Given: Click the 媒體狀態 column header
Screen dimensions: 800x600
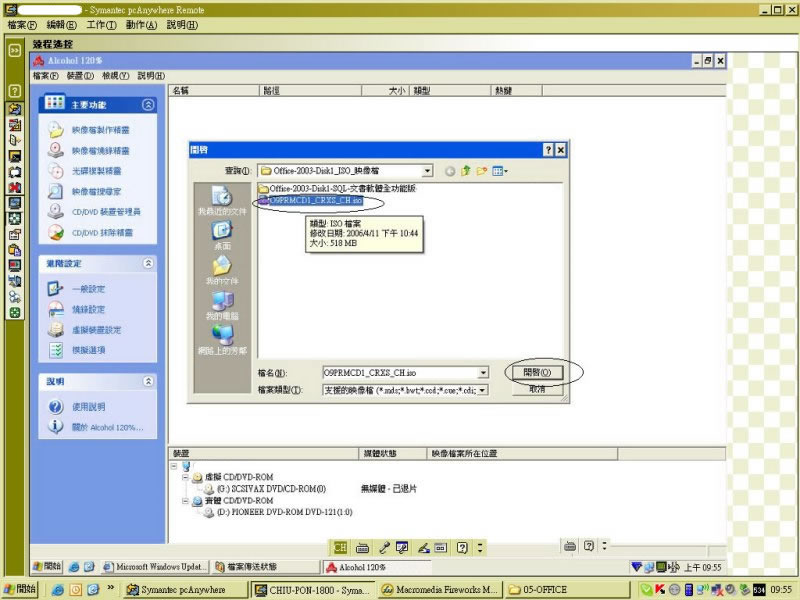Looking at the screenshot, I should (392, 454).
